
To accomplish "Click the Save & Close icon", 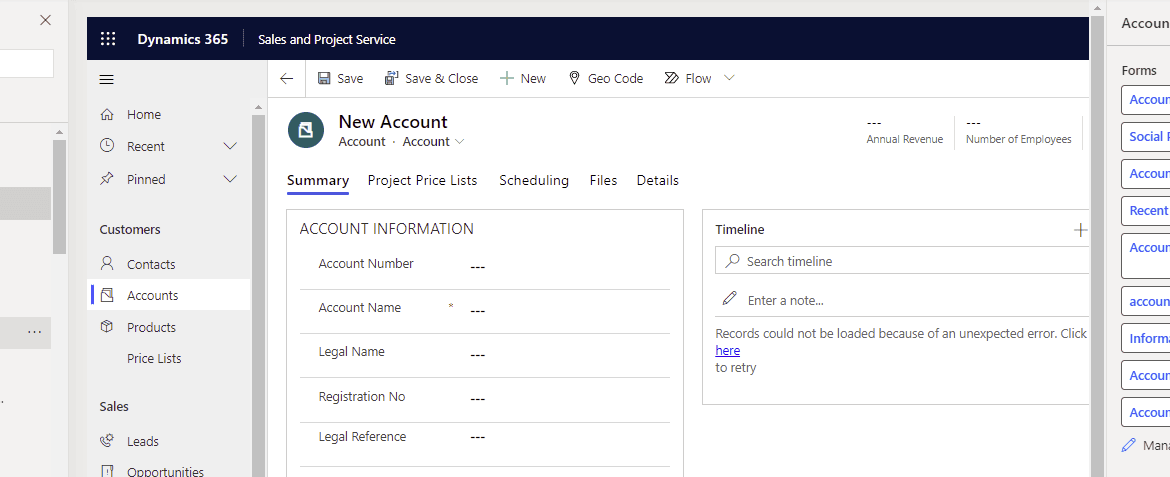I will coord(392,78).
